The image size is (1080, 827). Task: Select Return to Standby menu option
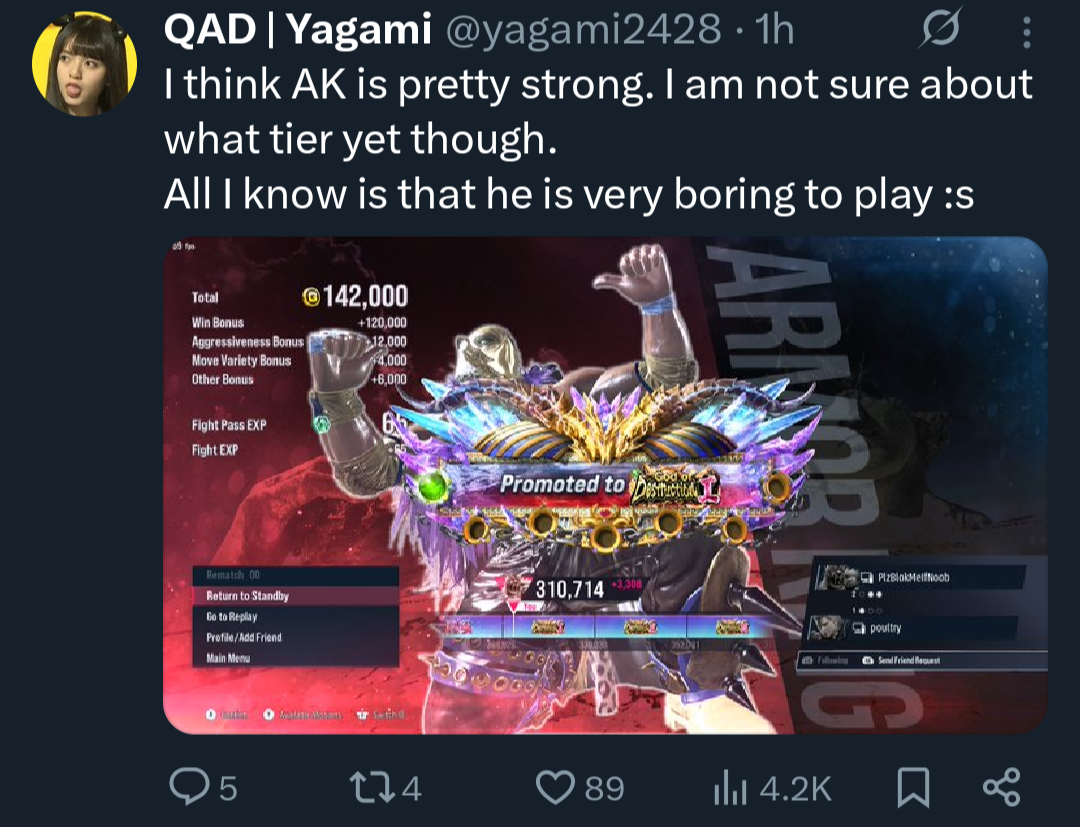[295, 596]
